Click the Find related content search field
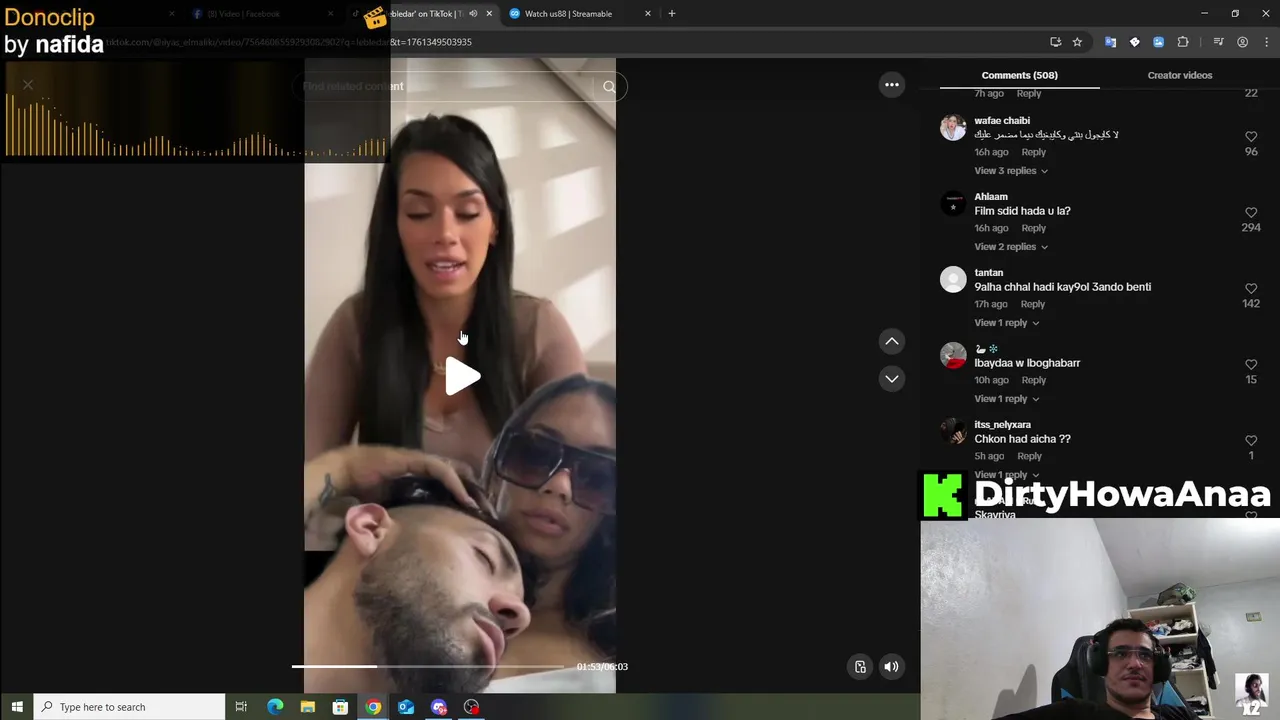1280x720 pixels. point(445,87)
